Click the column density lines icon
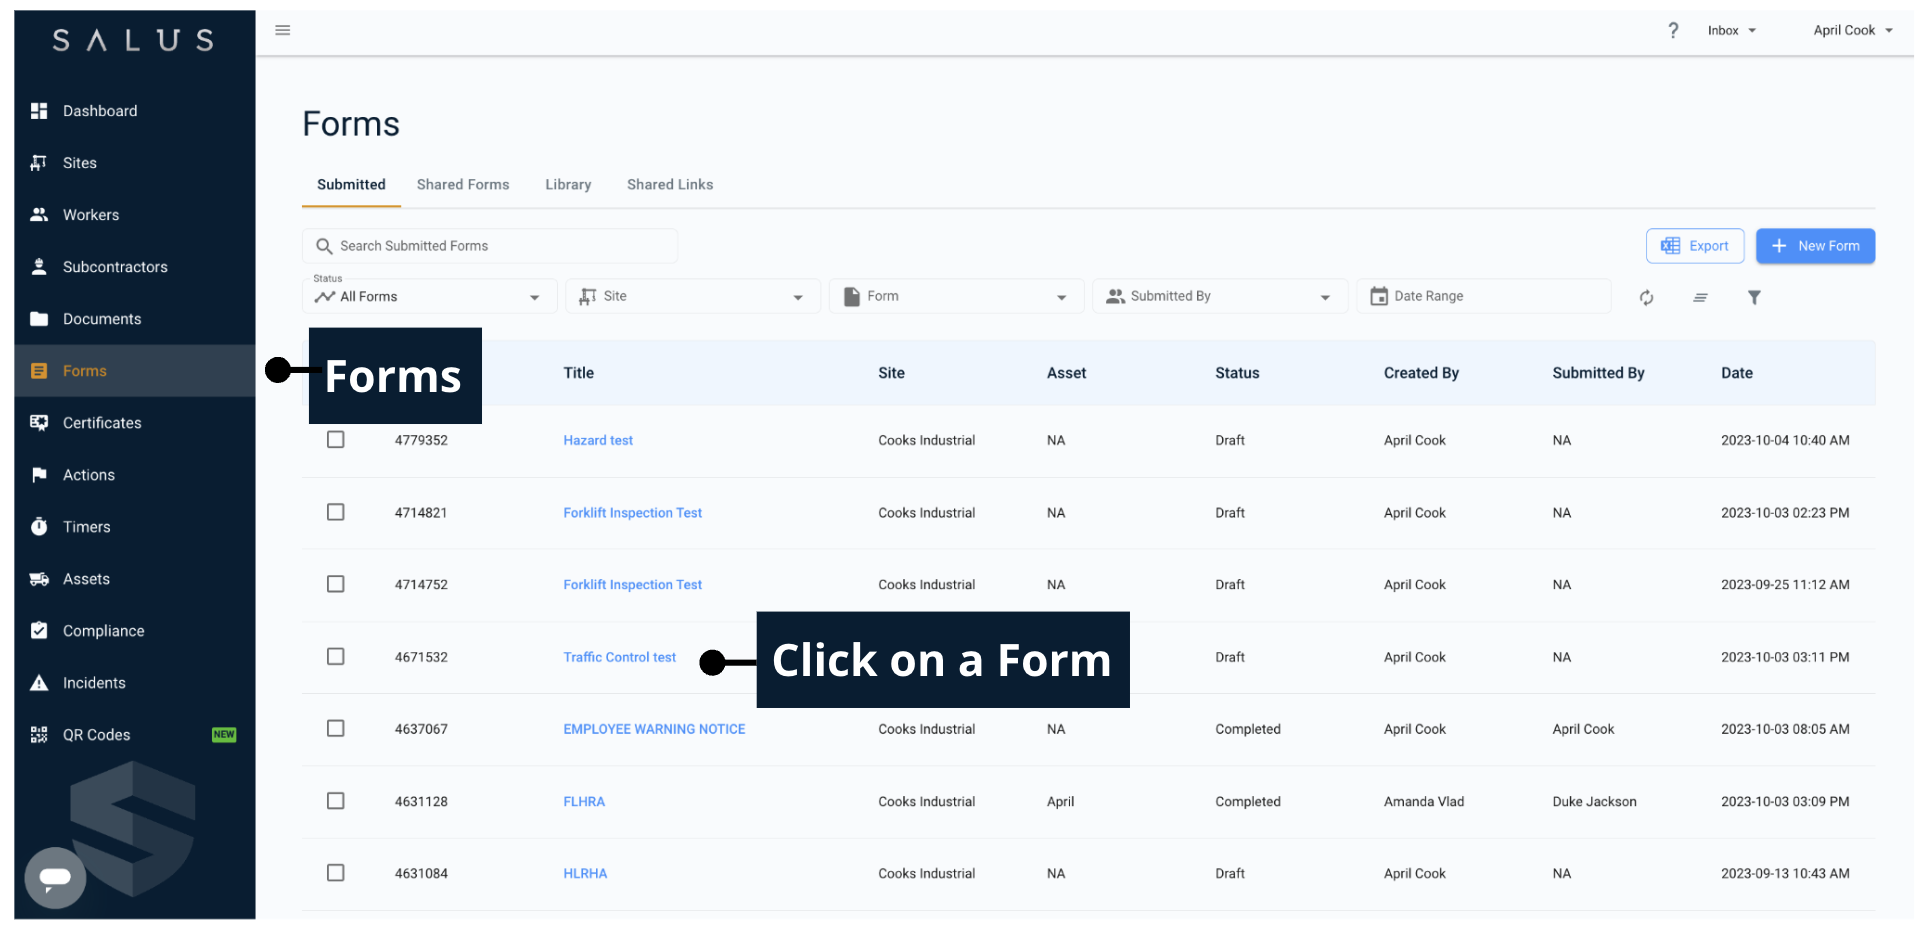This screenshot has width=1926, height=934. click(1700, 298)
